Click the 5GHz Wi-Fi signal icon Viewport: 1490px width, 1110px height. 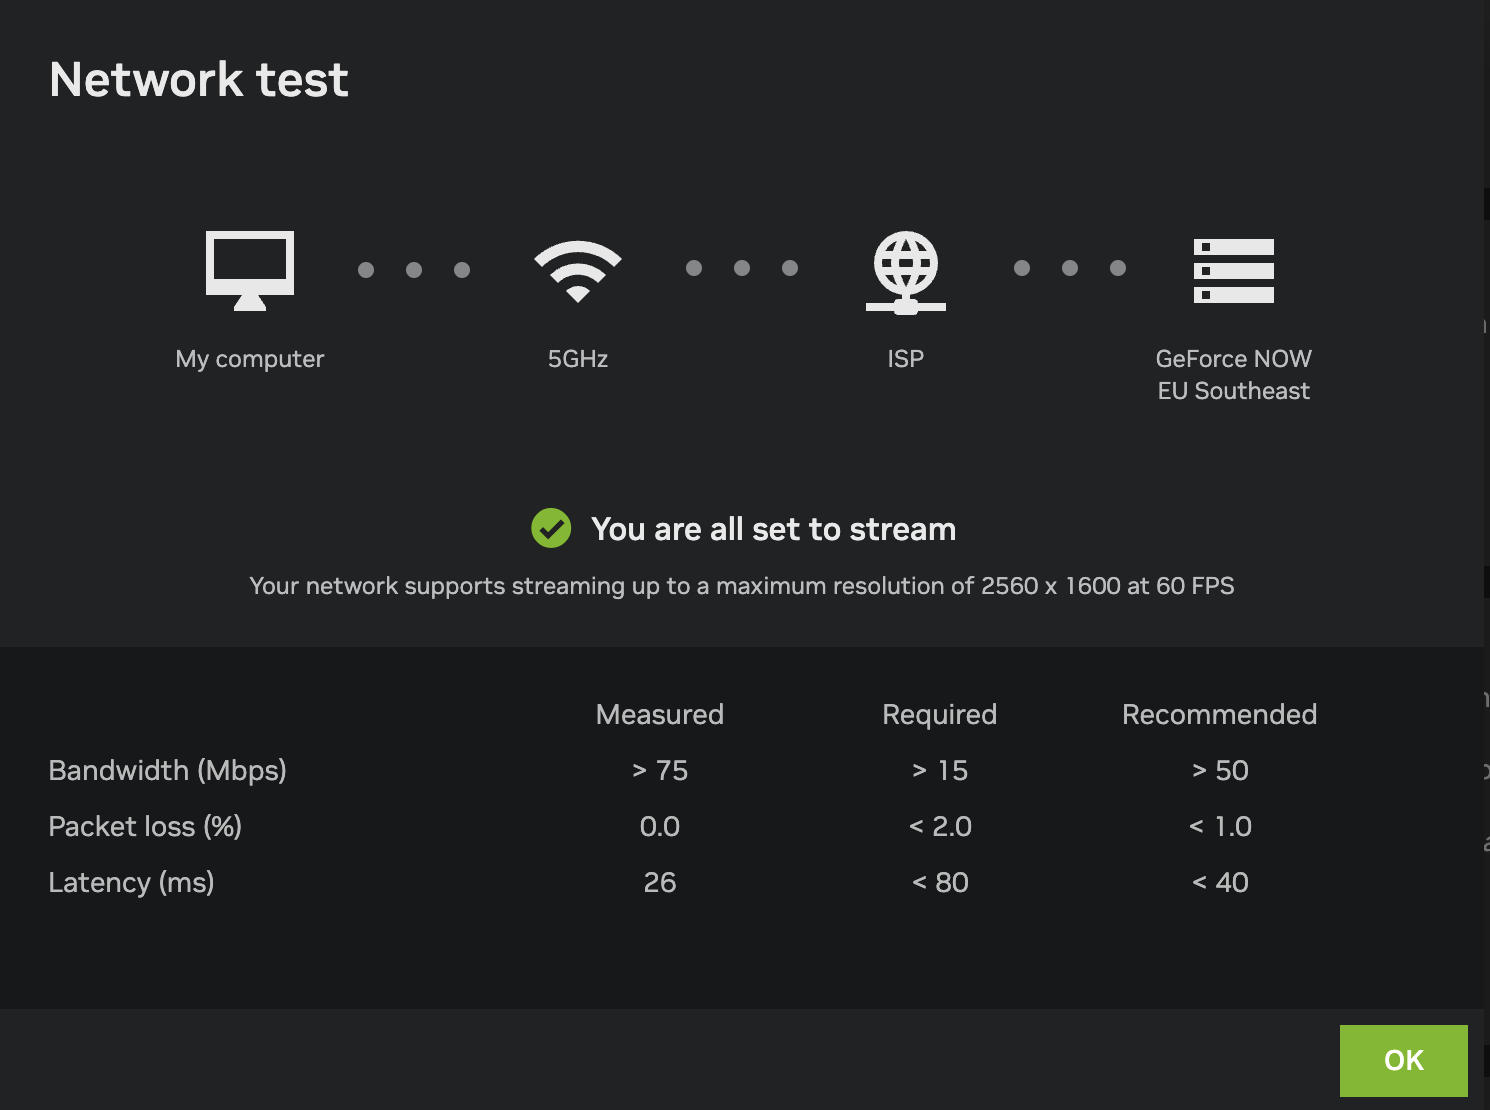point(578,270)
